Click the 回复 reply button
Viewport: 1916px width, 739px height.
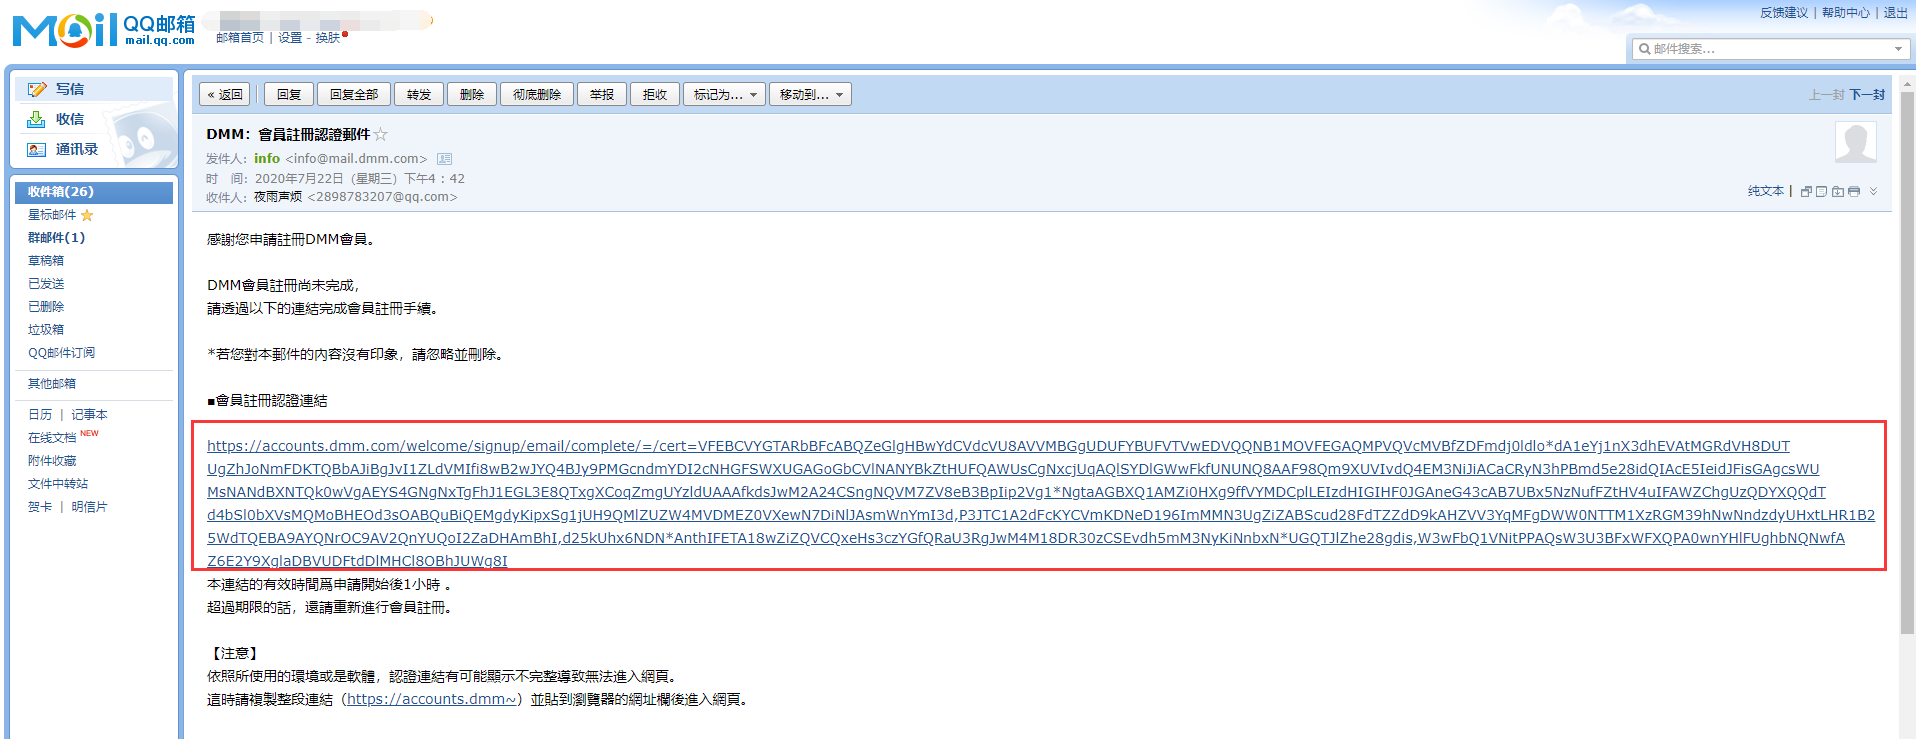coord(289,95)
